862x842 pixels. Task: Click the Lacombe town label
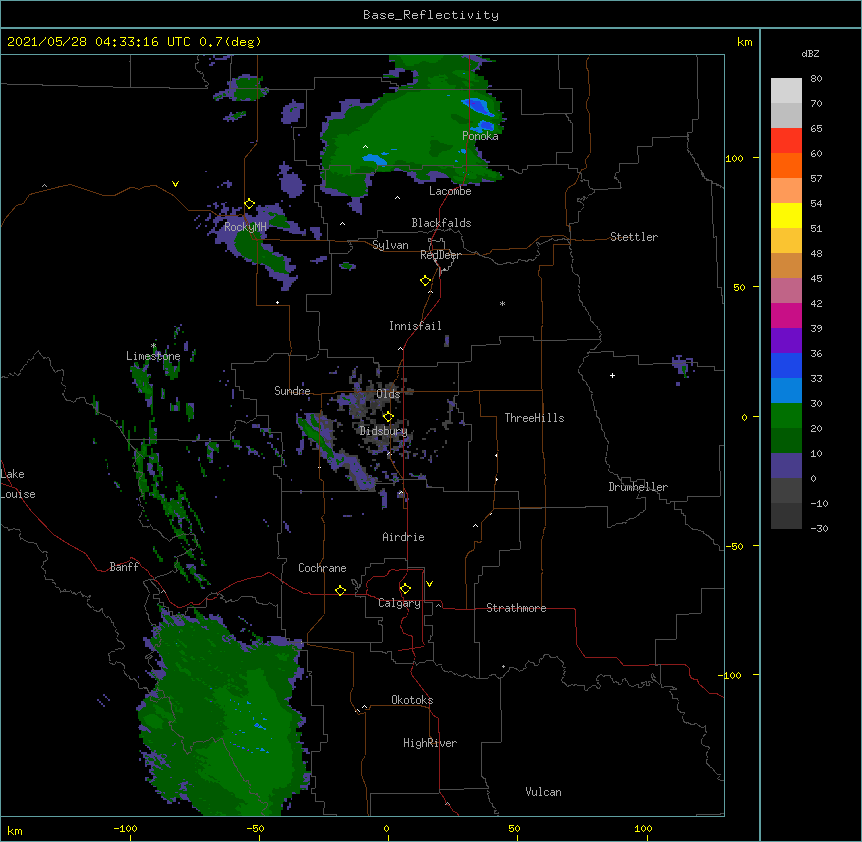tap(450, 191)
